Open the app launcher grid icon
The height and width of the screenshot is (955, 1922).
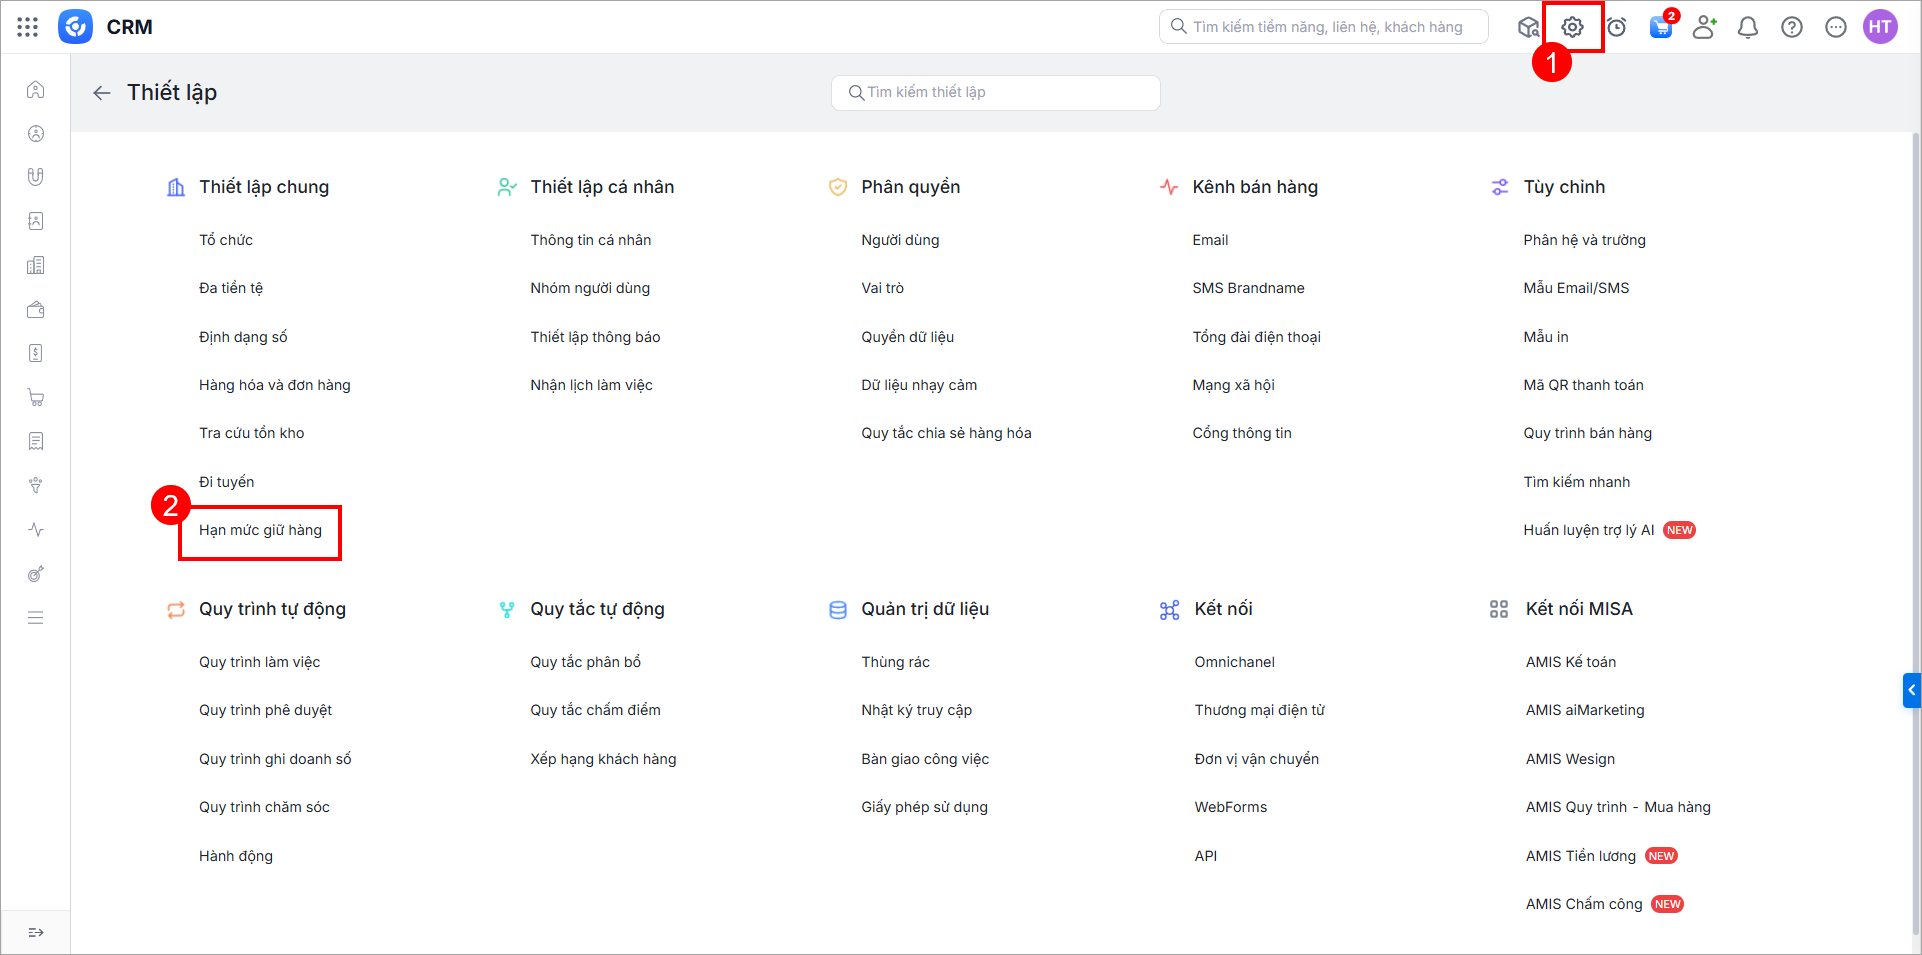pos(28,27)
